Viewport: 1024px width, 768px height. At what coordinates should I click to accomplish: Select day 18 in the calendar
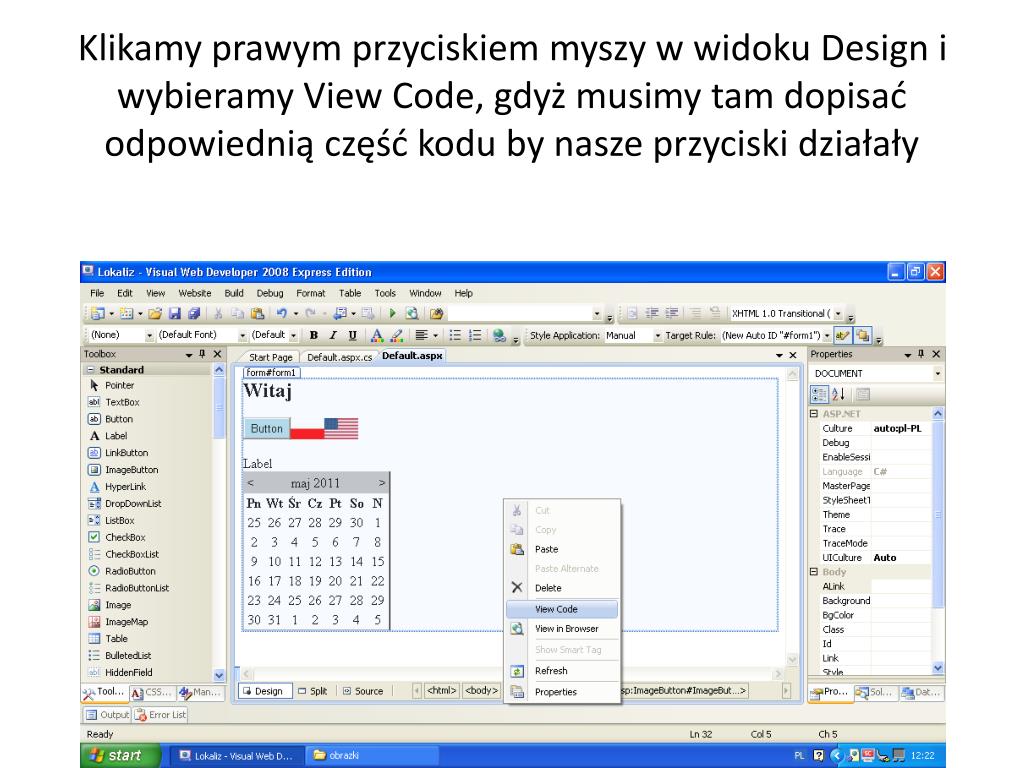coord(295,581)
